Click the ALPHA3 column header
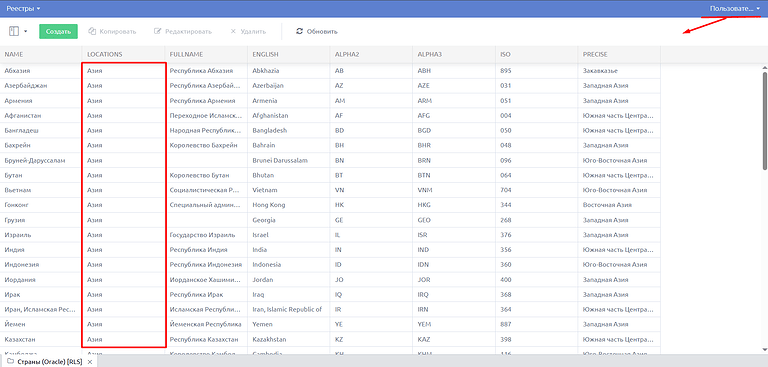Image resolution: width=768 pixels, height=367 pixels. (454, 54)
